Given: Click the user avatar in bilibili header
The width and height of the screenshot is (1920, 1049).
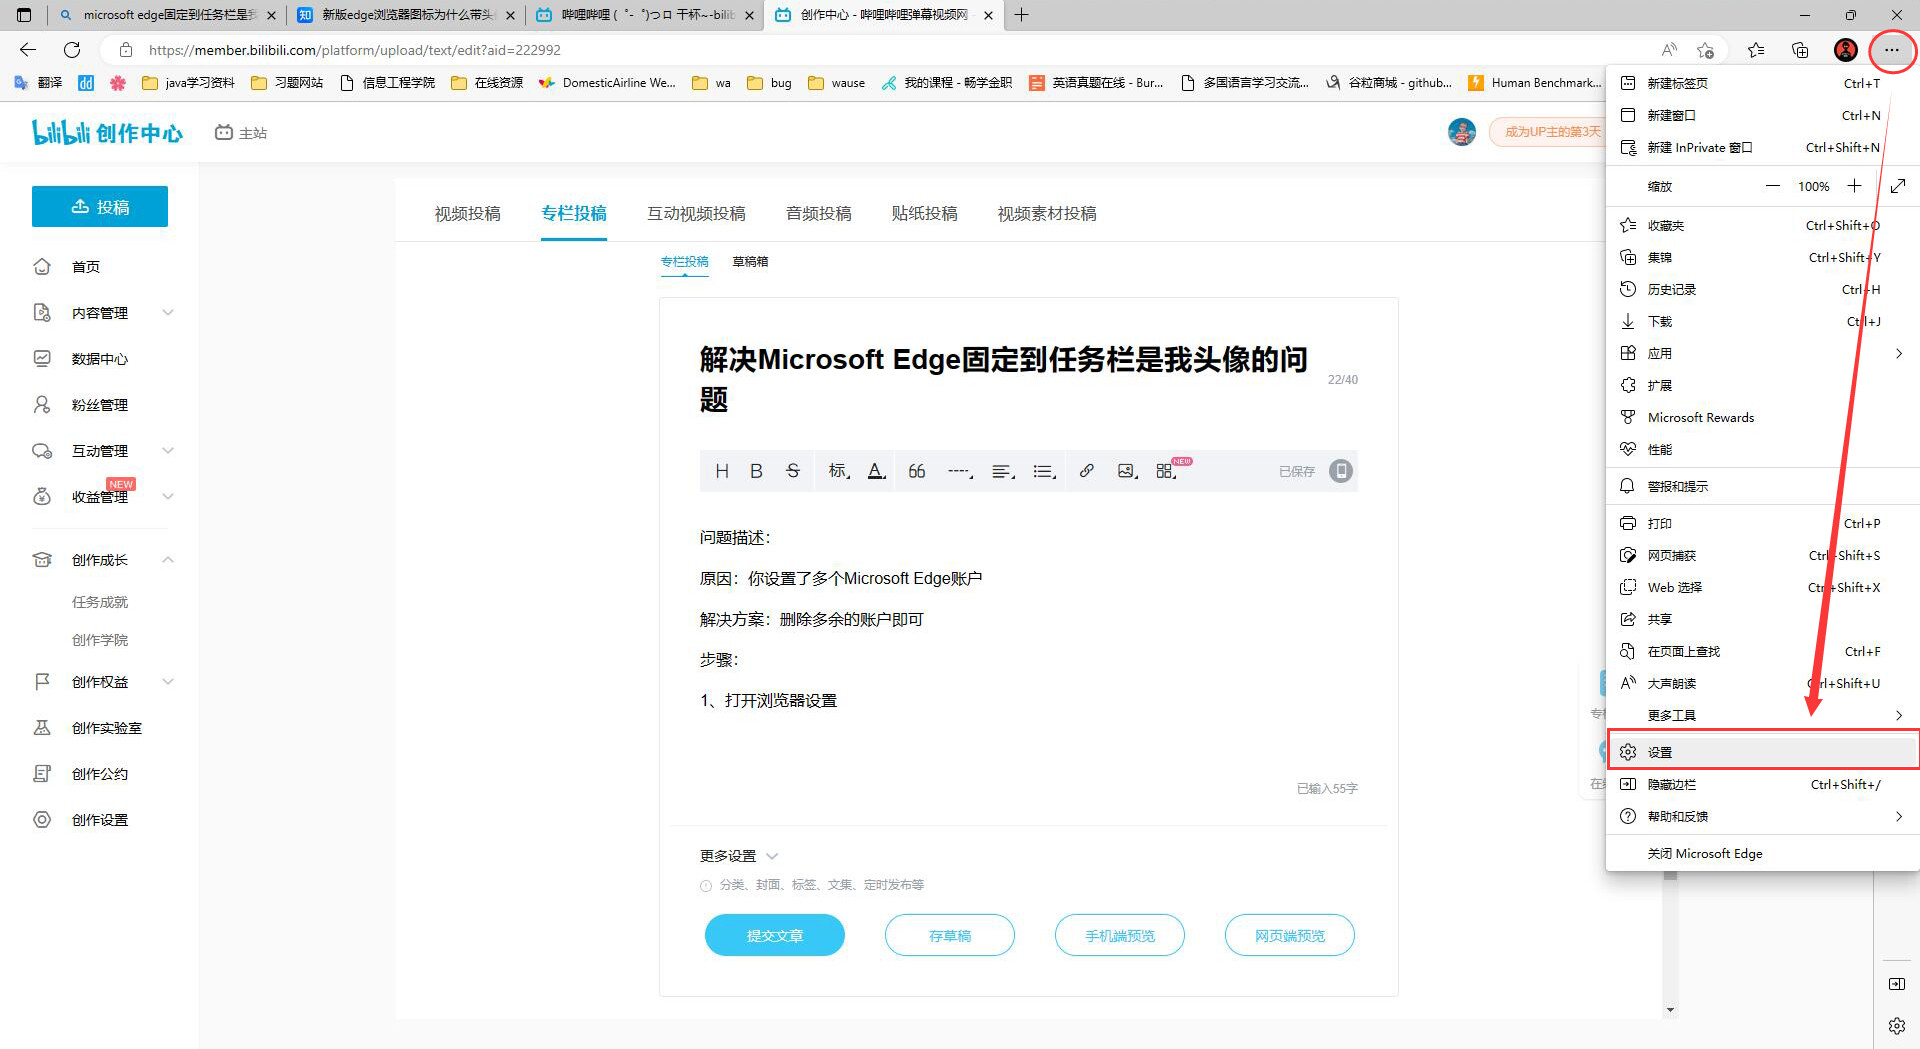Looking at the screenshot, I should click(1462, 132).
